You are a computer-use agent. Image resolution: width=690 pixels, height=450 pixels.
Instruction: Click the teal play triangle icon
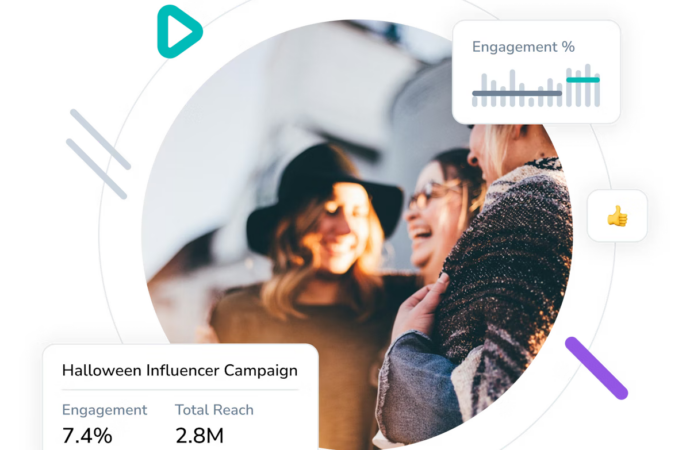[x=179, y=32]
